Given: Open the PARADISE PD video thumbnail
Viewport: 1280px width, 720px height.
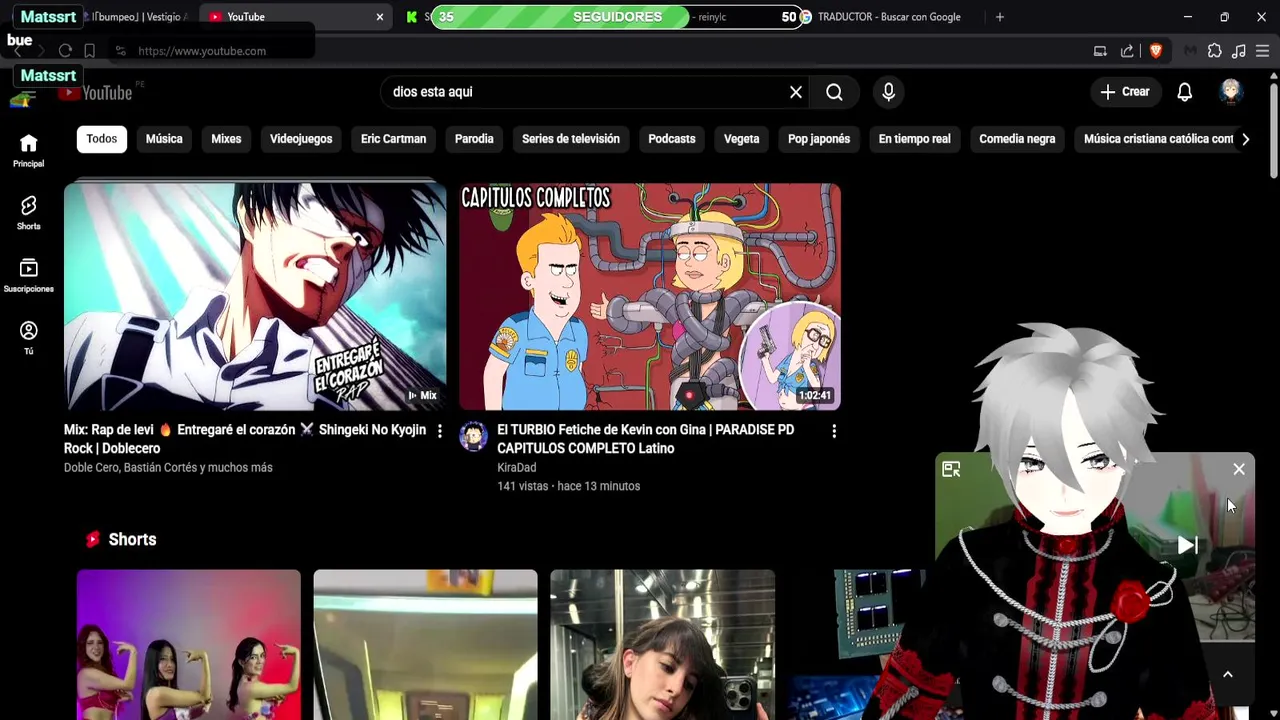Looking at the screenshot, I should (x=650, y=297).
